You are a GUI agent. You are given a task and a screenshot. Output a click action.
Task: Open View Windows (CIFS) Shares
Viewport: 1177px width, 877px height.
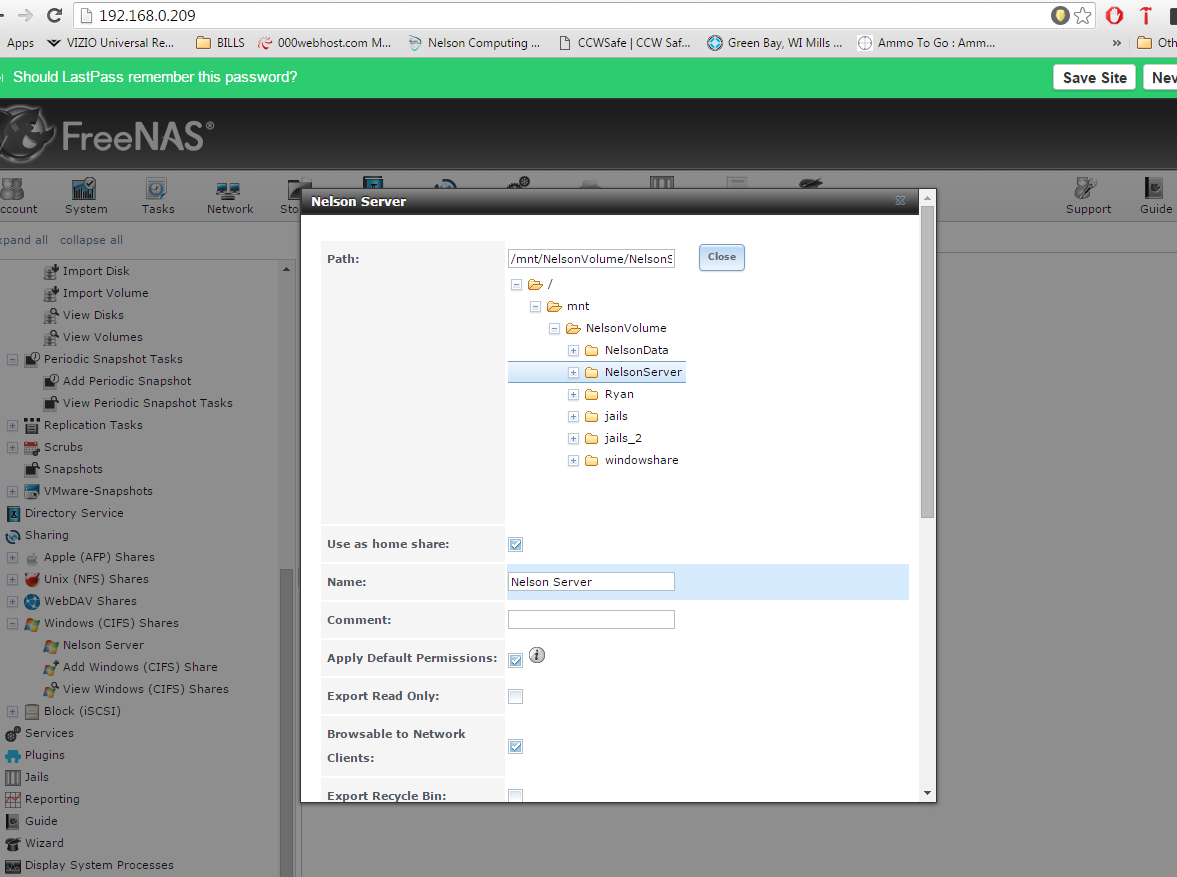point(145,689)
